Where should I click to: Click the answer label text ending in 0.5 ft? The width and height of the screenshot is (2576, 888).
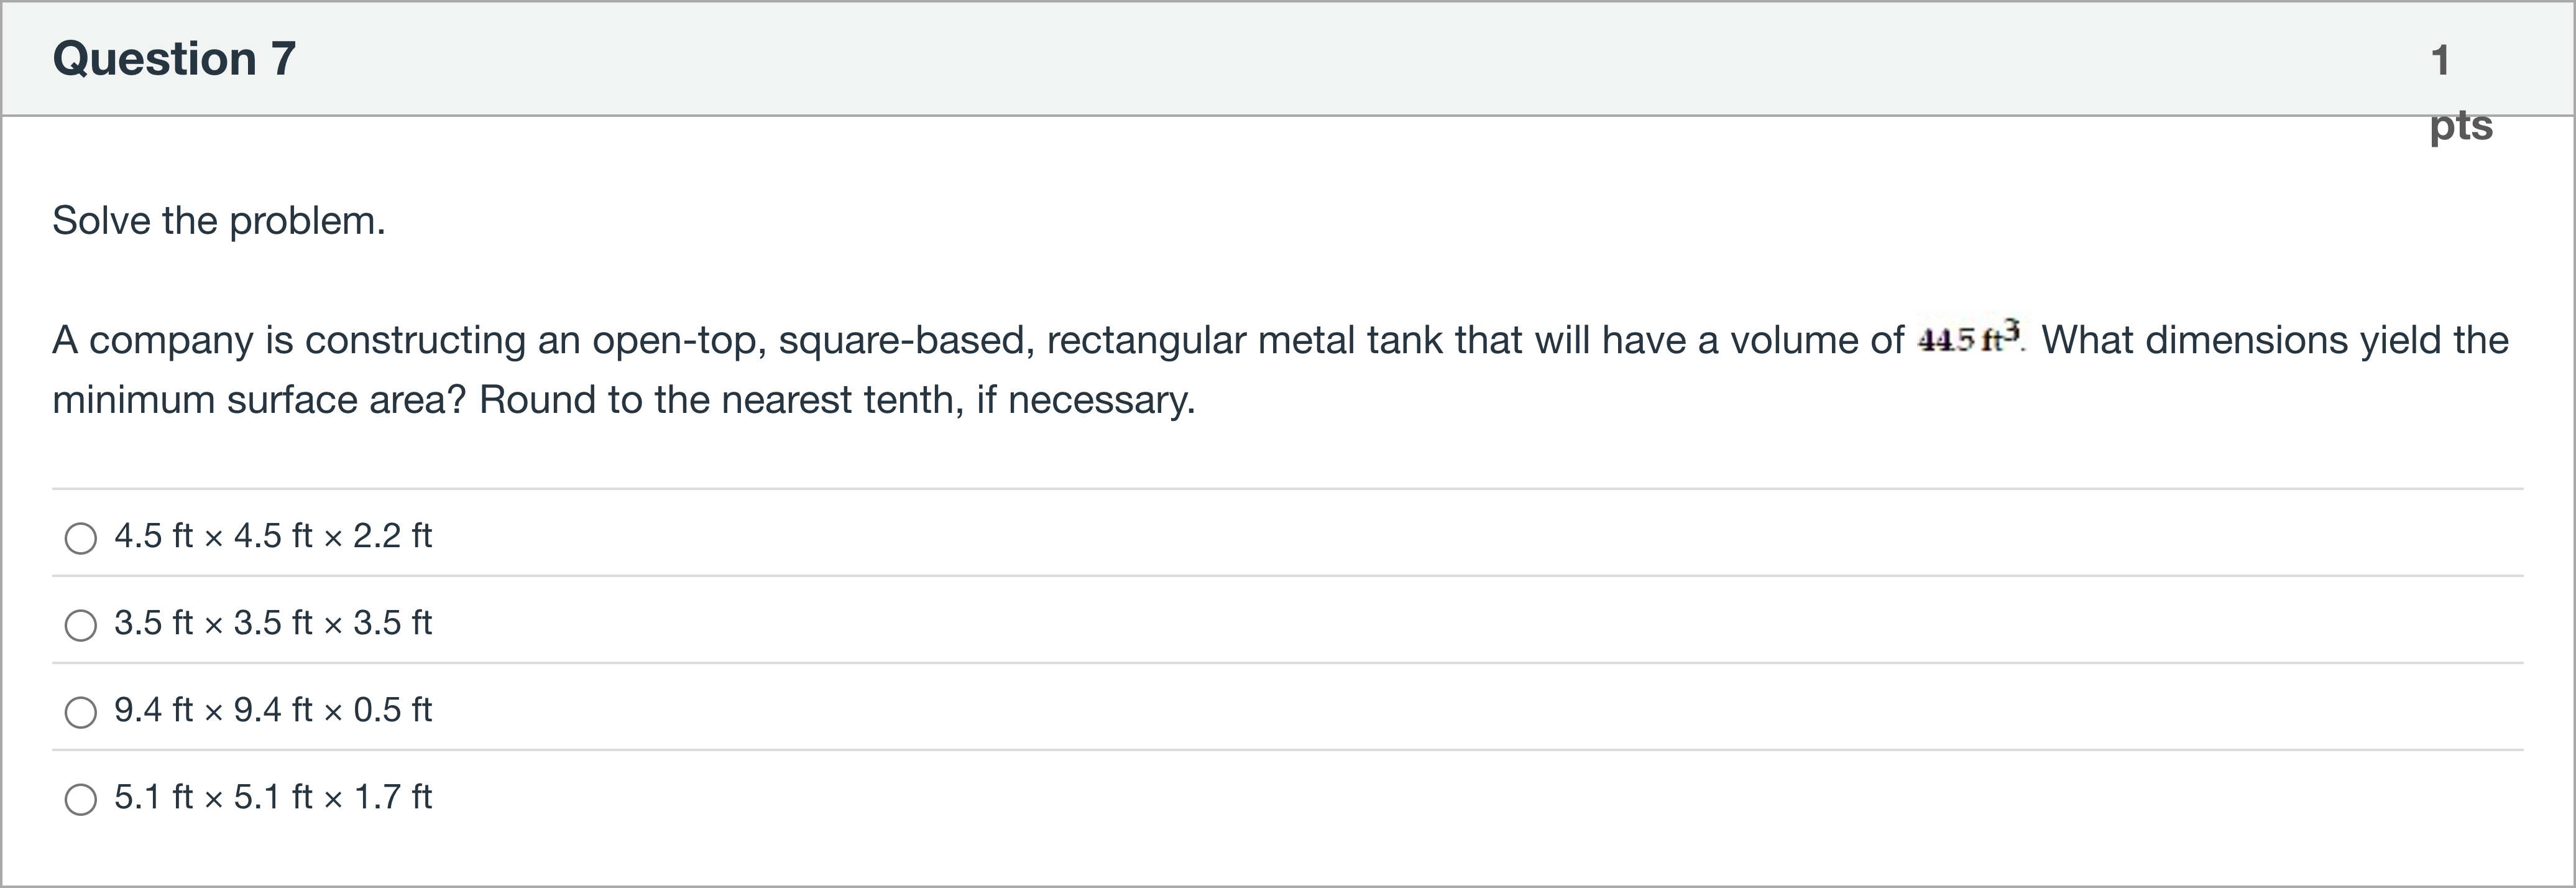click(x=273, y=710)
